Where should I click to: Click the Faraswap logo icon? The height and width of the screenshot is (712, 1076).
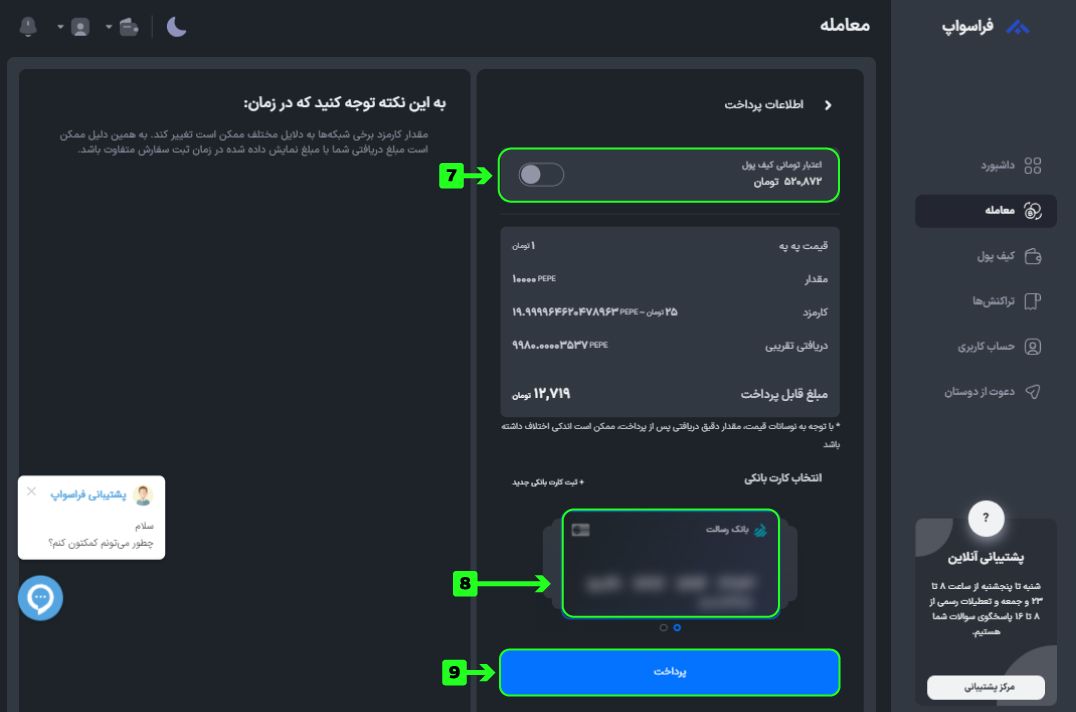click(x=1017, y=28)
